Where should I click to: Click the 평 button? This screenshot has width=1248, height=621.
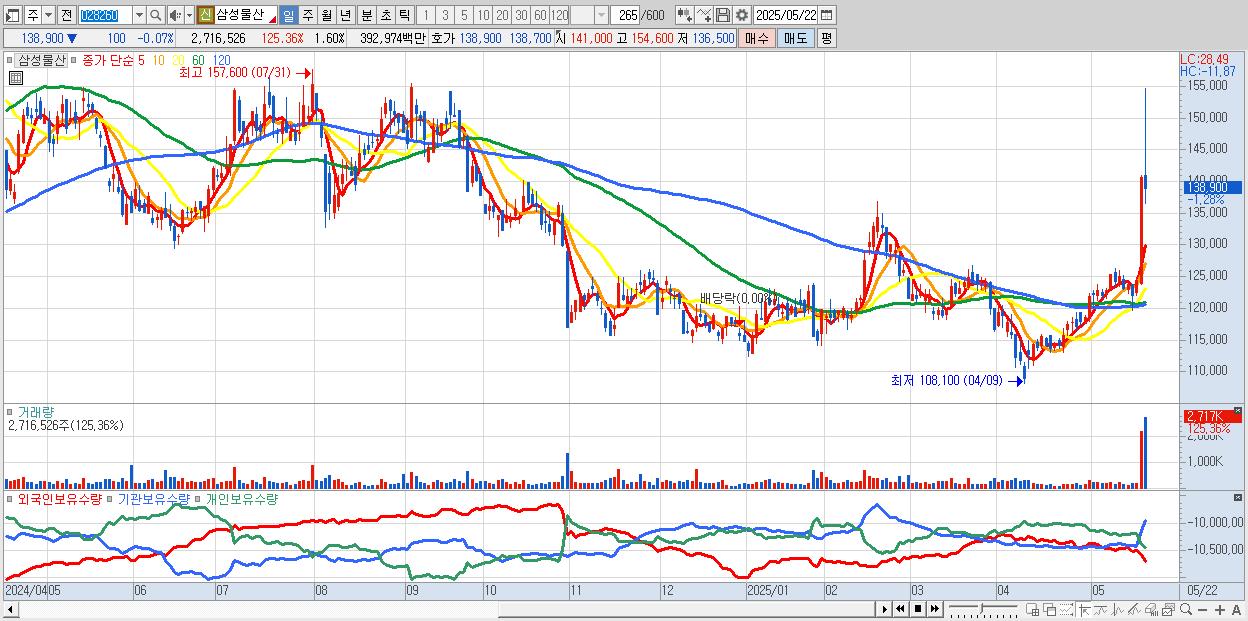(826, 38)
